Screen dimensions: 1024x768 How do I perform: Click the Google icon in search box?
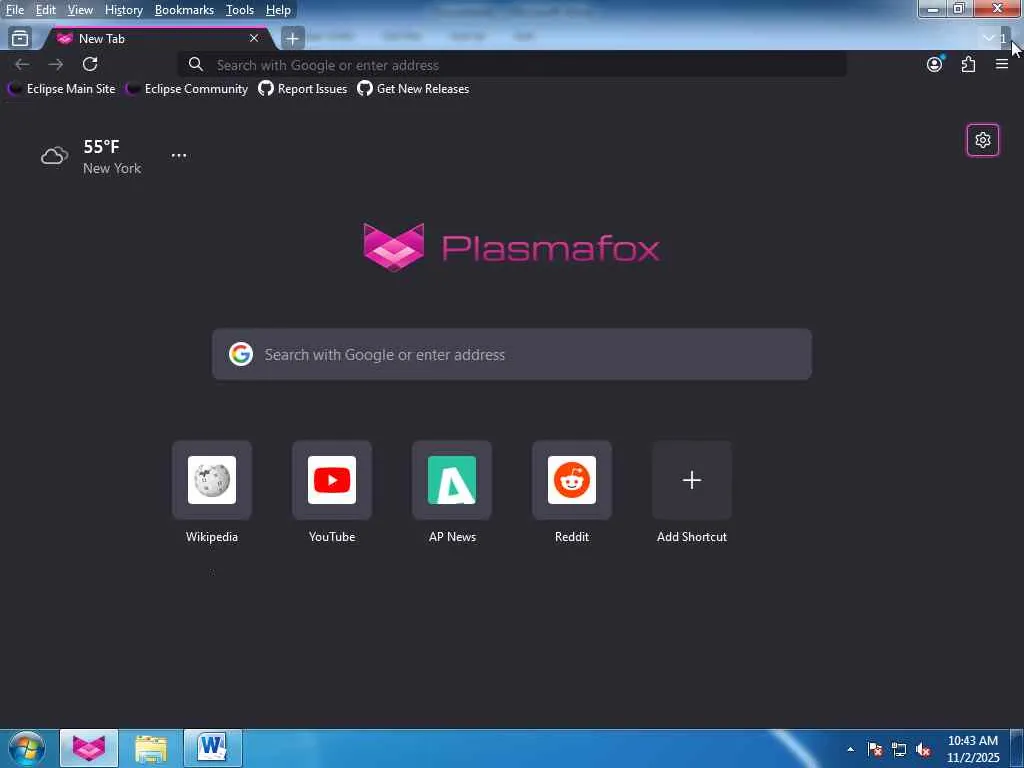240,354
